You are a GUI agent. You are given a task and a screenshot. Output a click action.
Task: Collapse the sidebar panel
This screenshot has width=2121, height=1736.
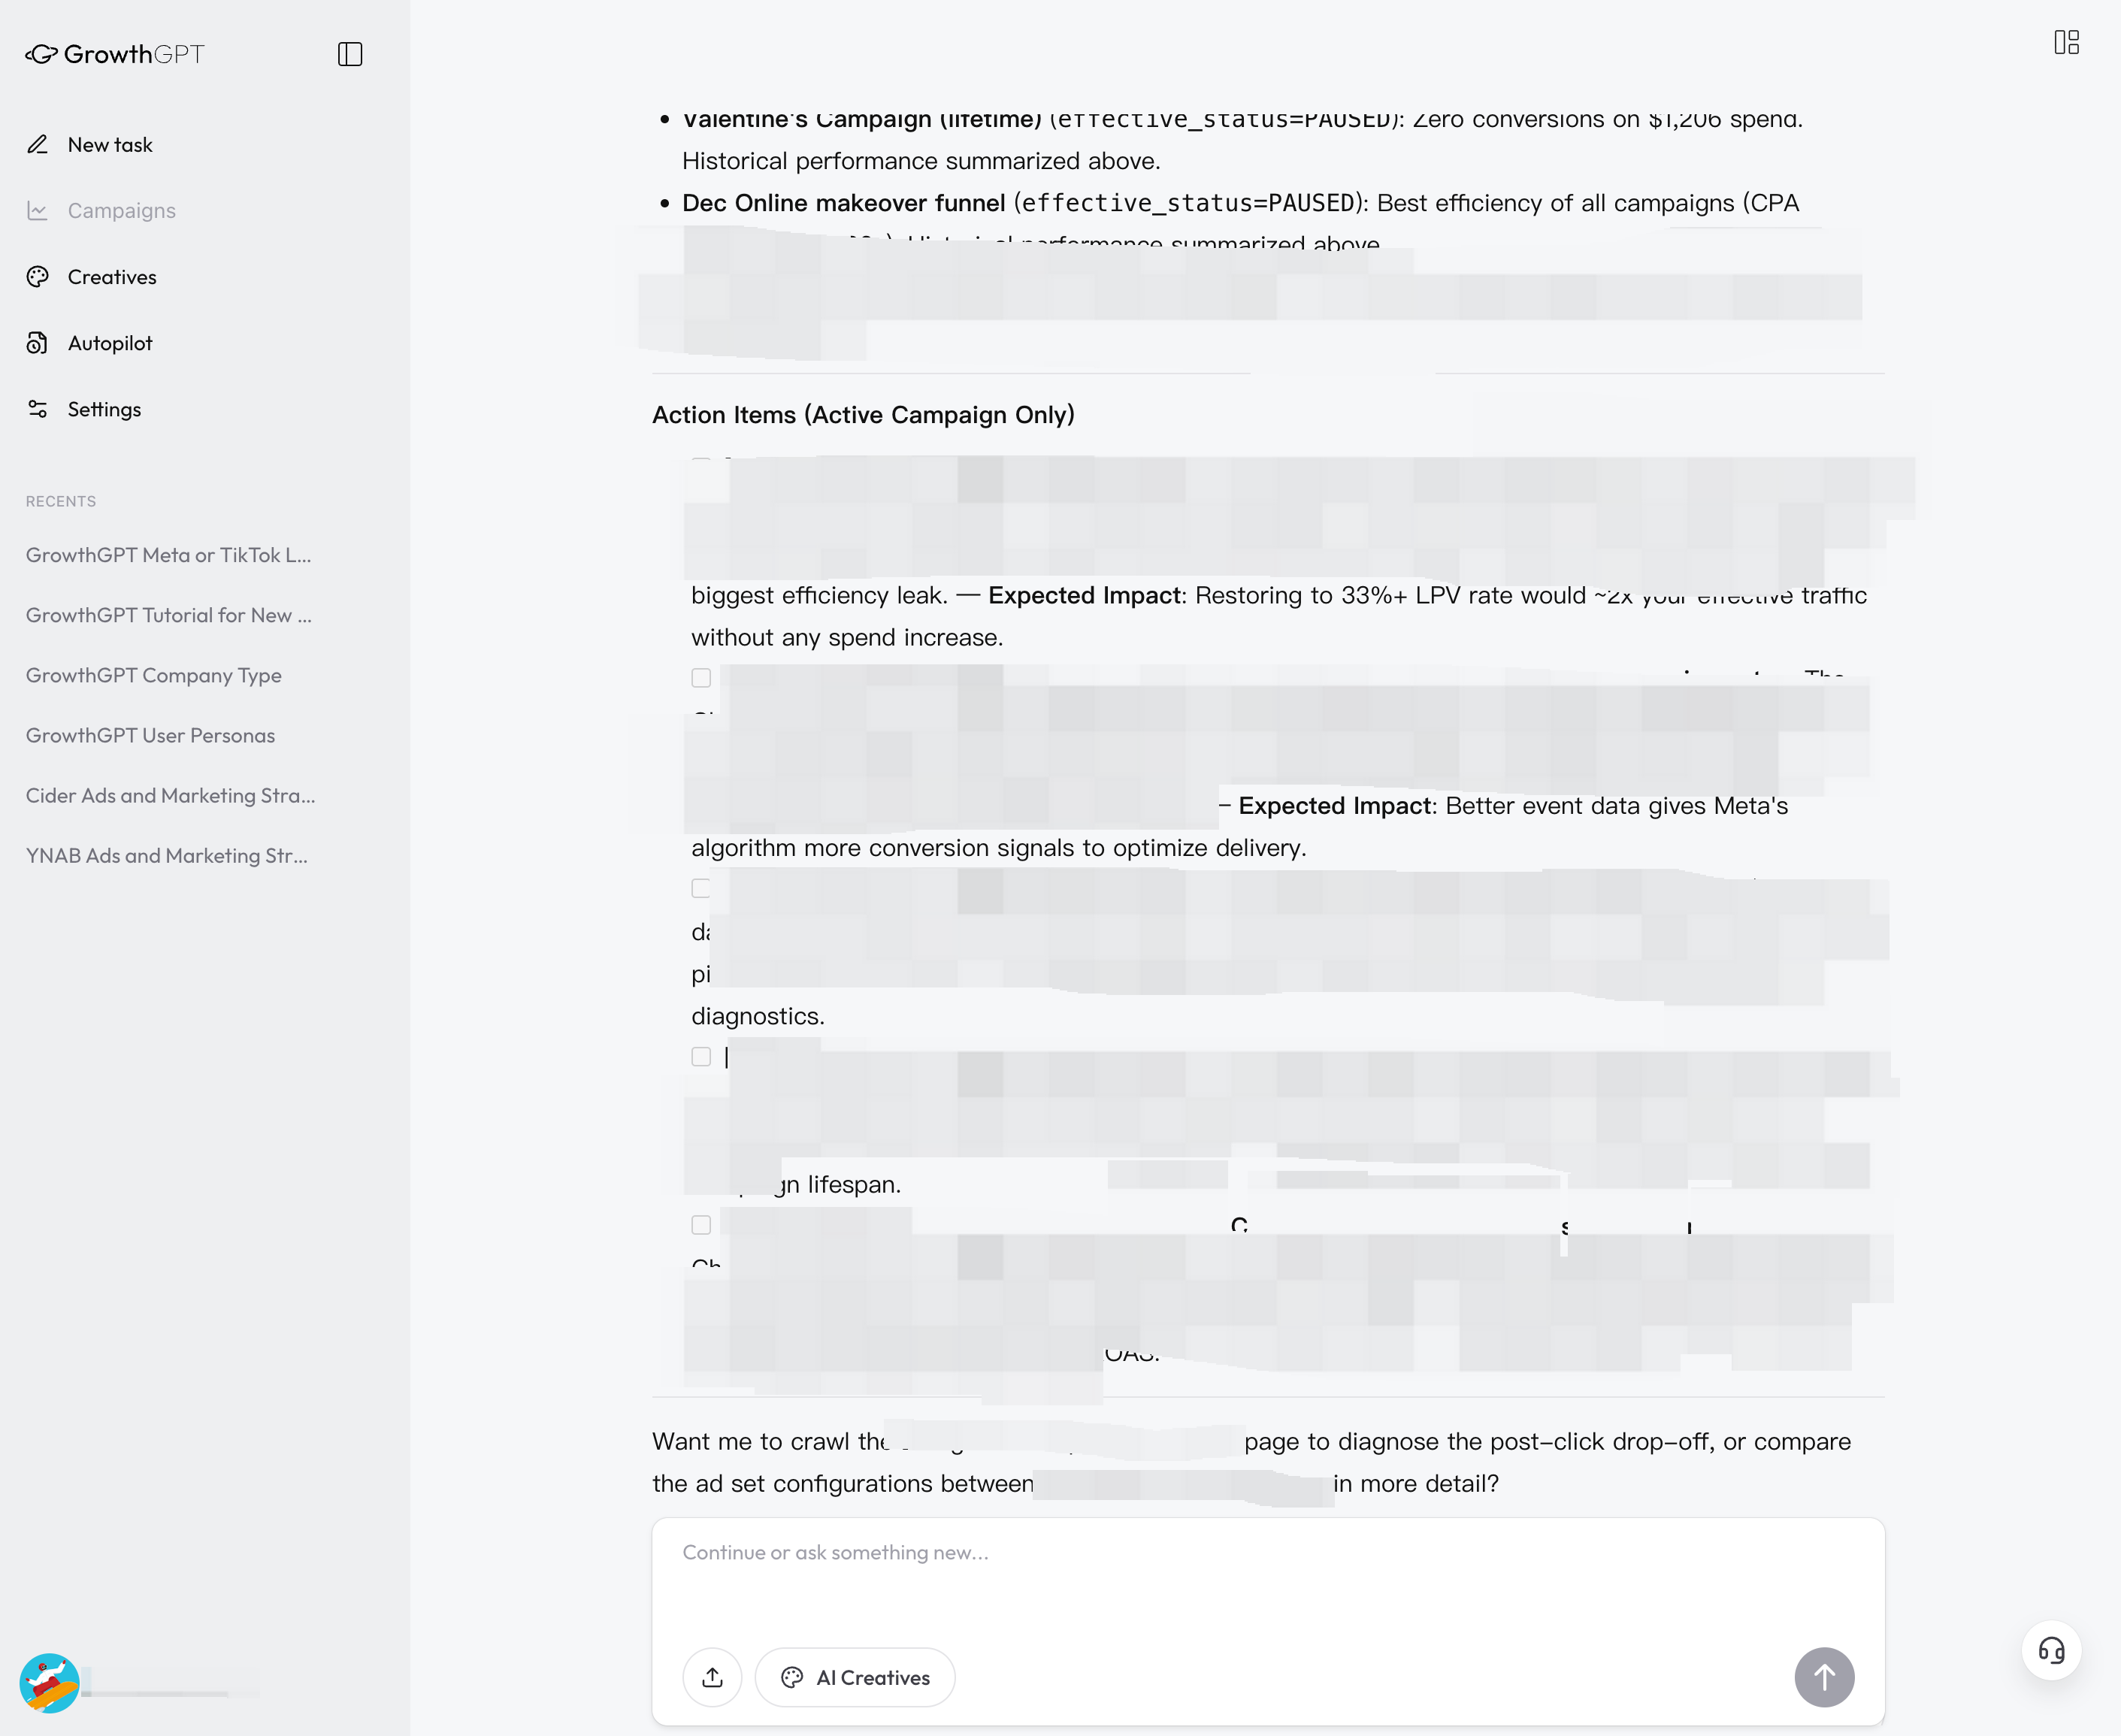tap(350, 54)
